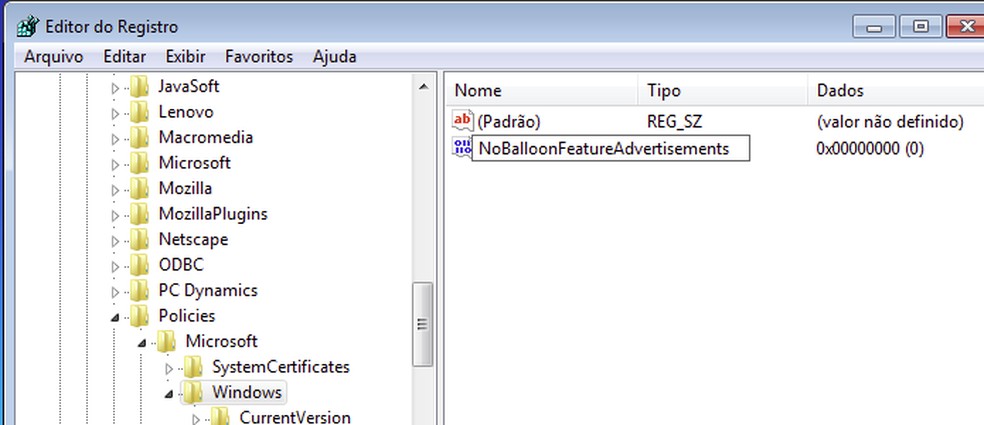Click the MozillaPlugins folder icon
Screen dimensions: 984x425
pos(139,213)
